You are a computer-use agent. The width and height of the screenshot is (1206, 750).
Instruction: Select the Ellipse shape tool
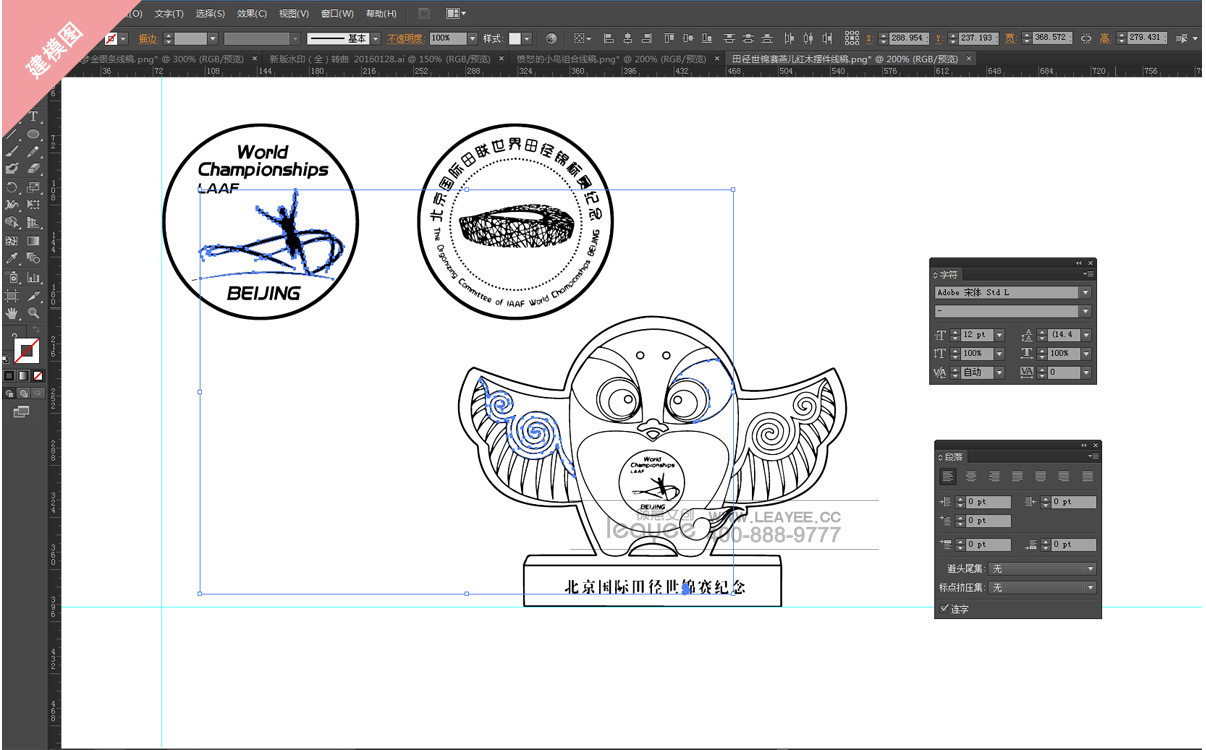tap(33, 134)
